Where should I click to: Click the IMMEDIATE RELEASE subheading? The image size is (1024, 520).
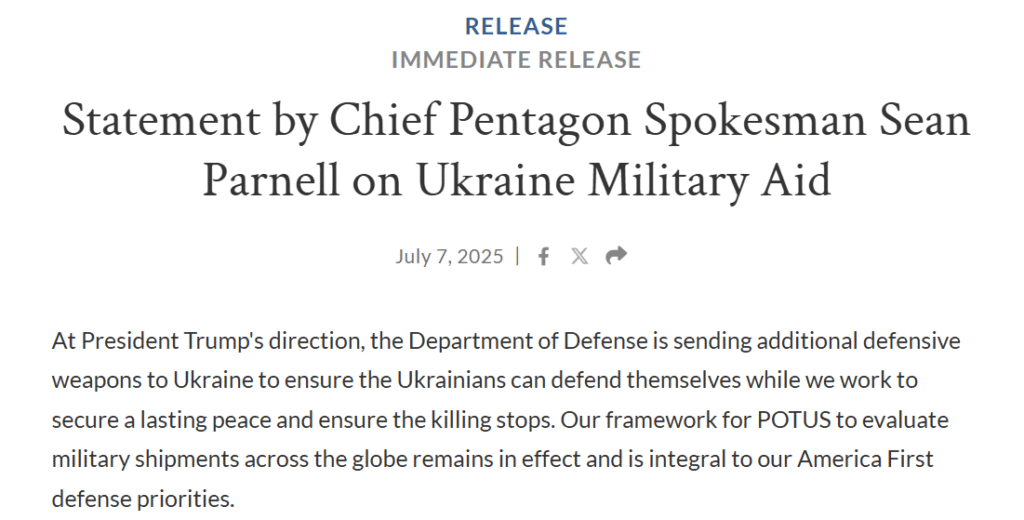[x=516, y=60]
